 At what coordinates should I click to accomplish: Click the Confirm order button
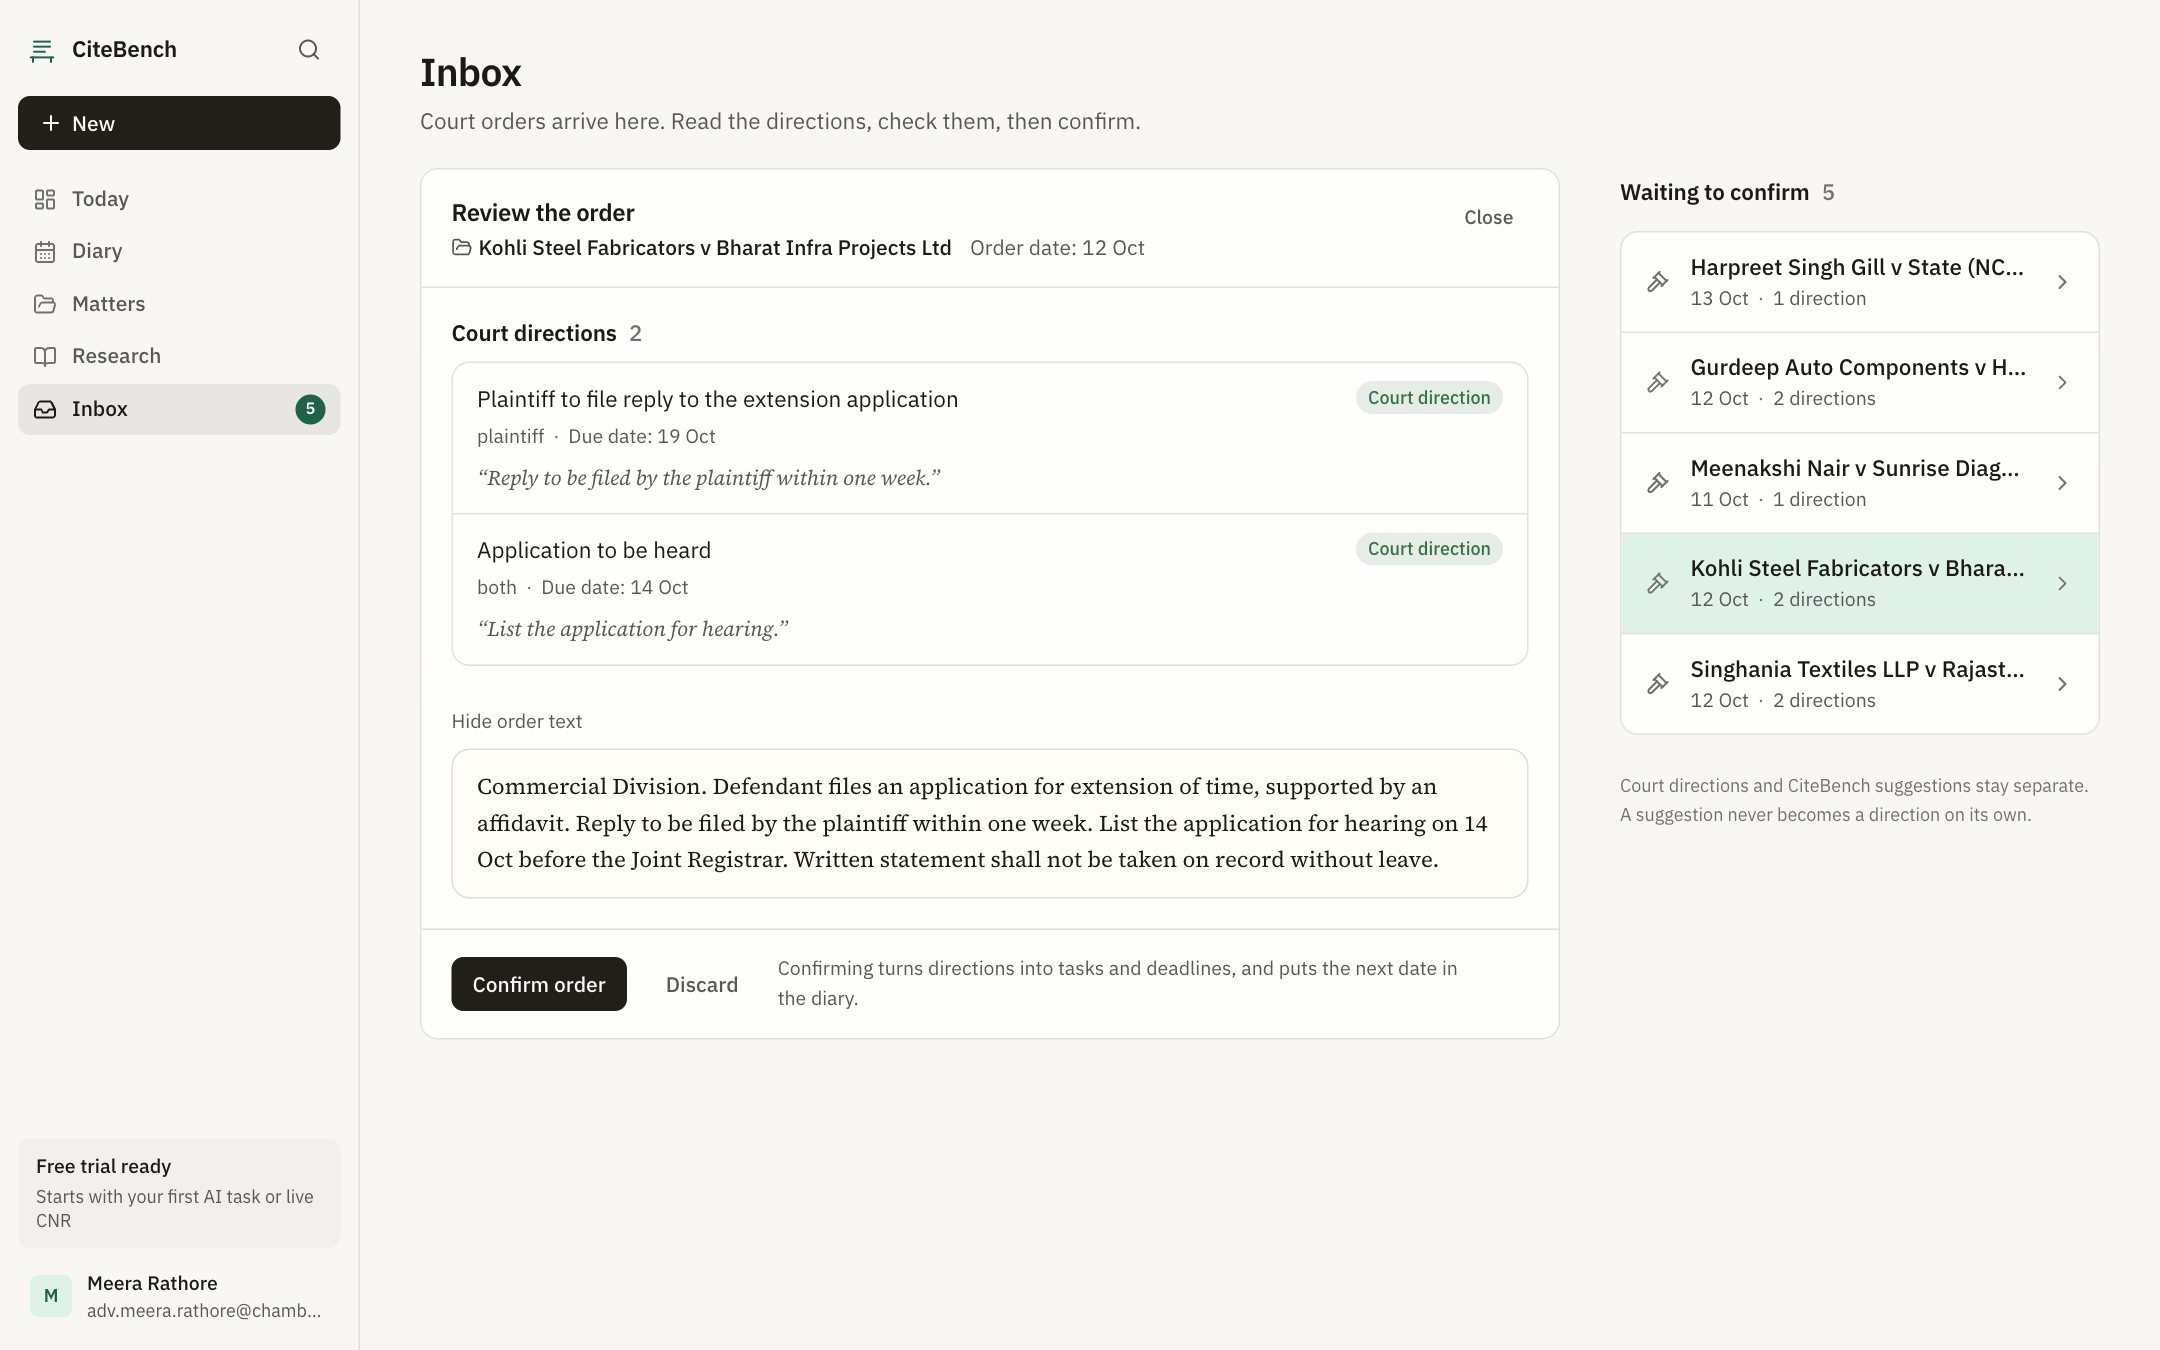pyautogui.click(x=539, y=984)
